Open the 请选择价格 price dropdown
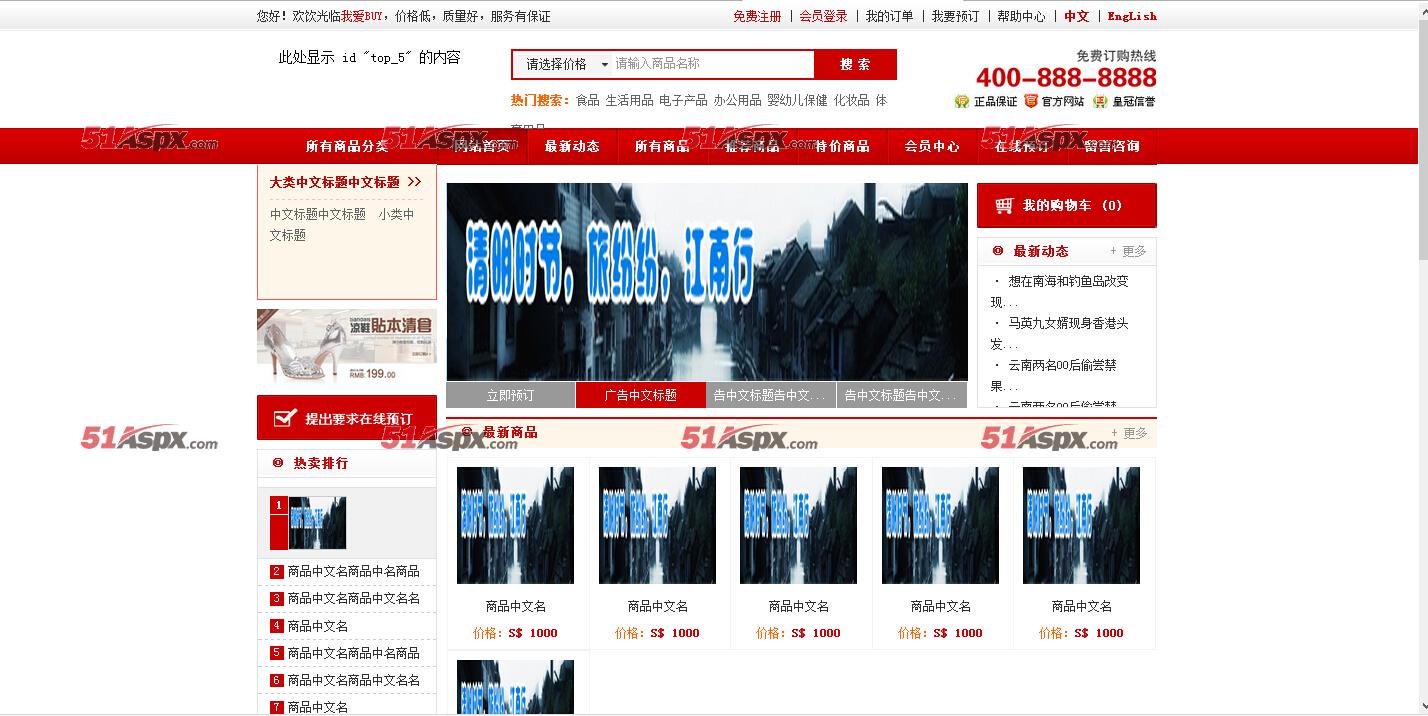This screenshot has width=1428, height=716. point(563,64)
